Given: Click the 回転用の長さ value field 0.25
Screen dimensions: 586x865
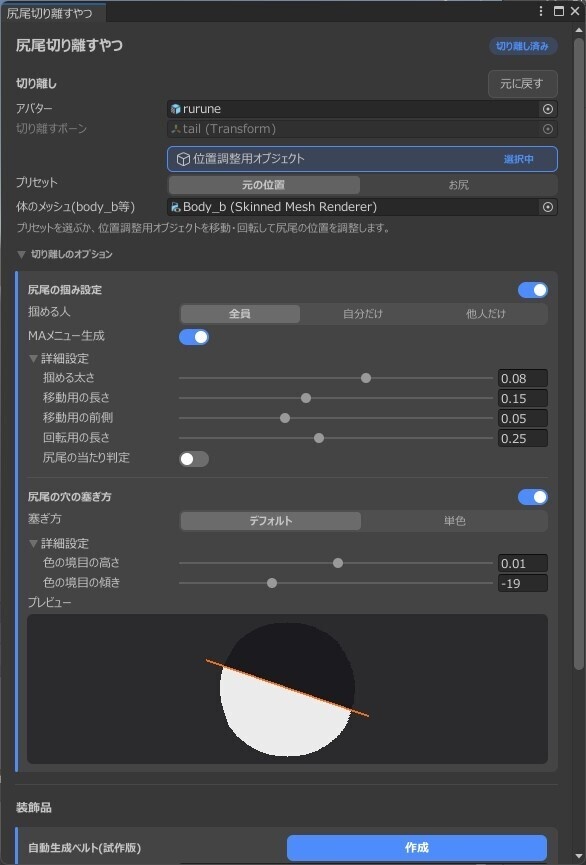Looking at the screenshot, I should pyautogui.click(x=523, y=439).
